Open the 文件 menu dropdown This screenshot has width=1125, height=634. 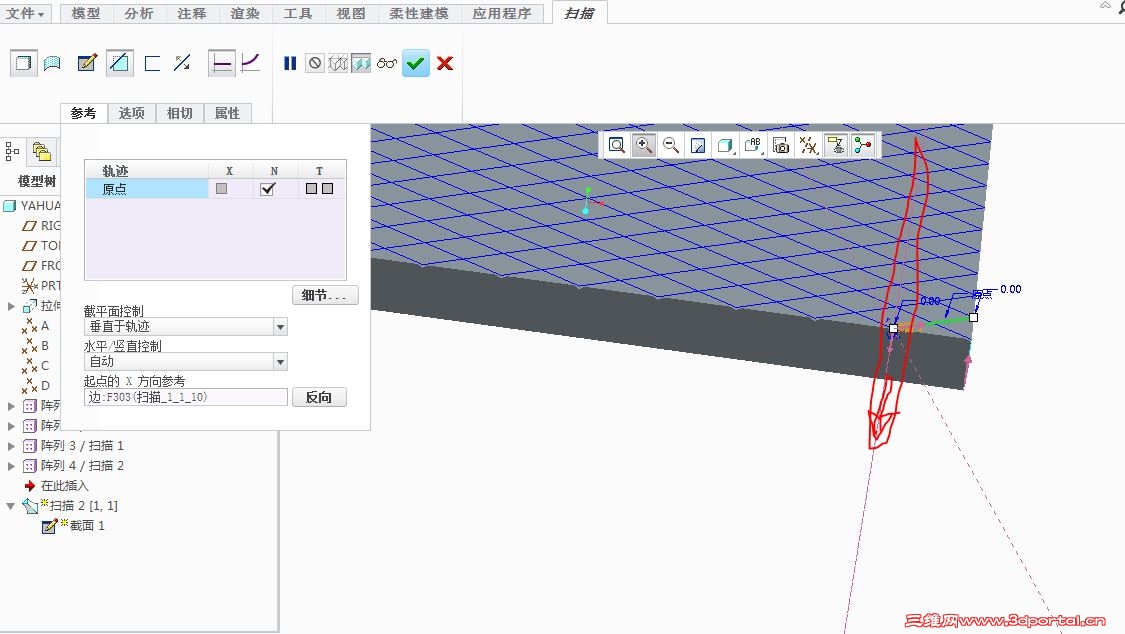tap(25, 14)
